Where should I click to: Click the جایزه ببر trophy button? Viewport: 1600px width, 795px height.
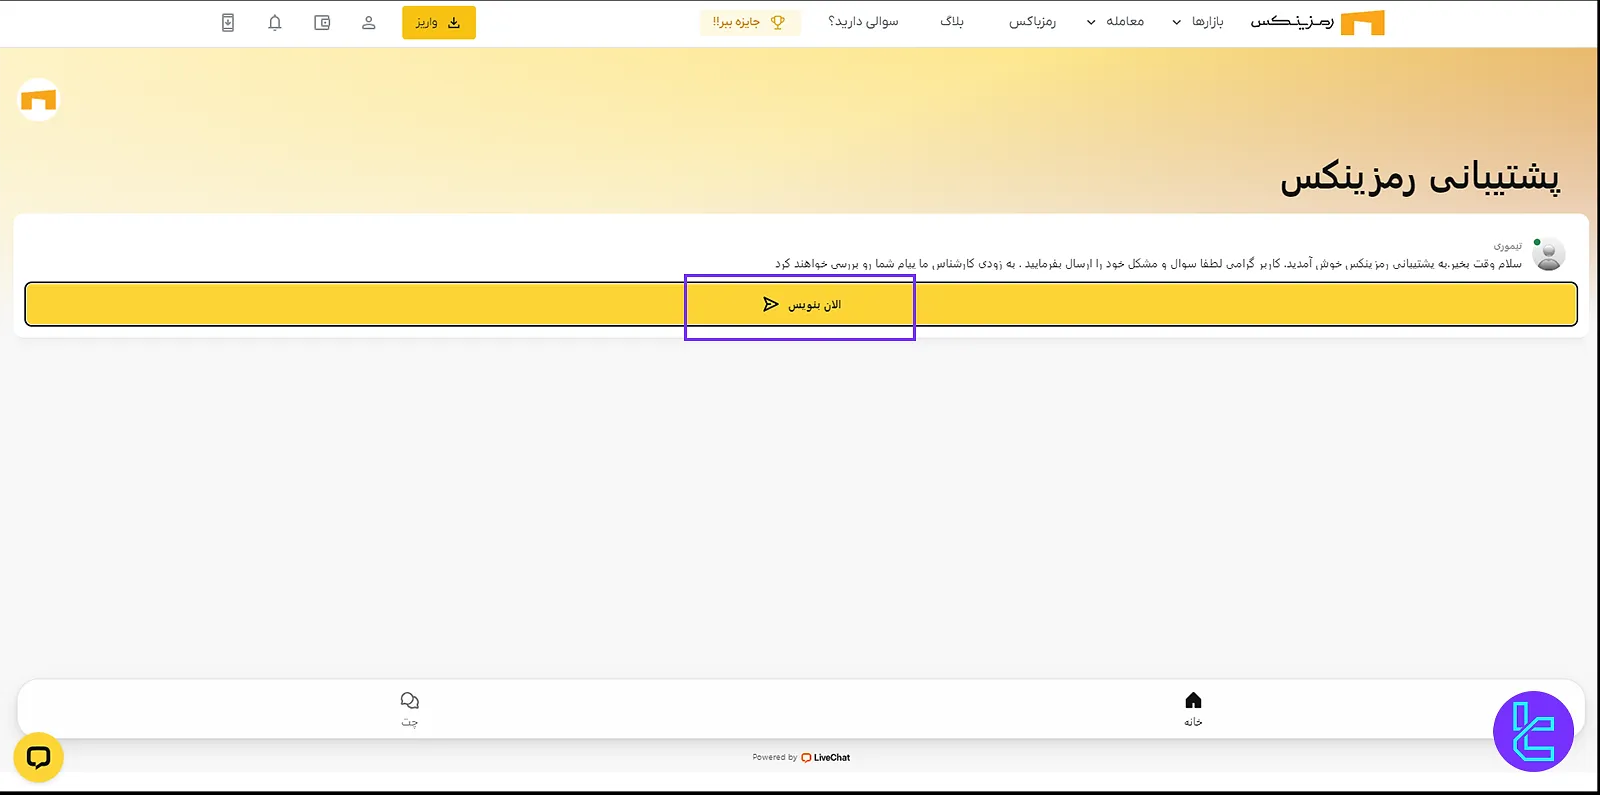749,22
